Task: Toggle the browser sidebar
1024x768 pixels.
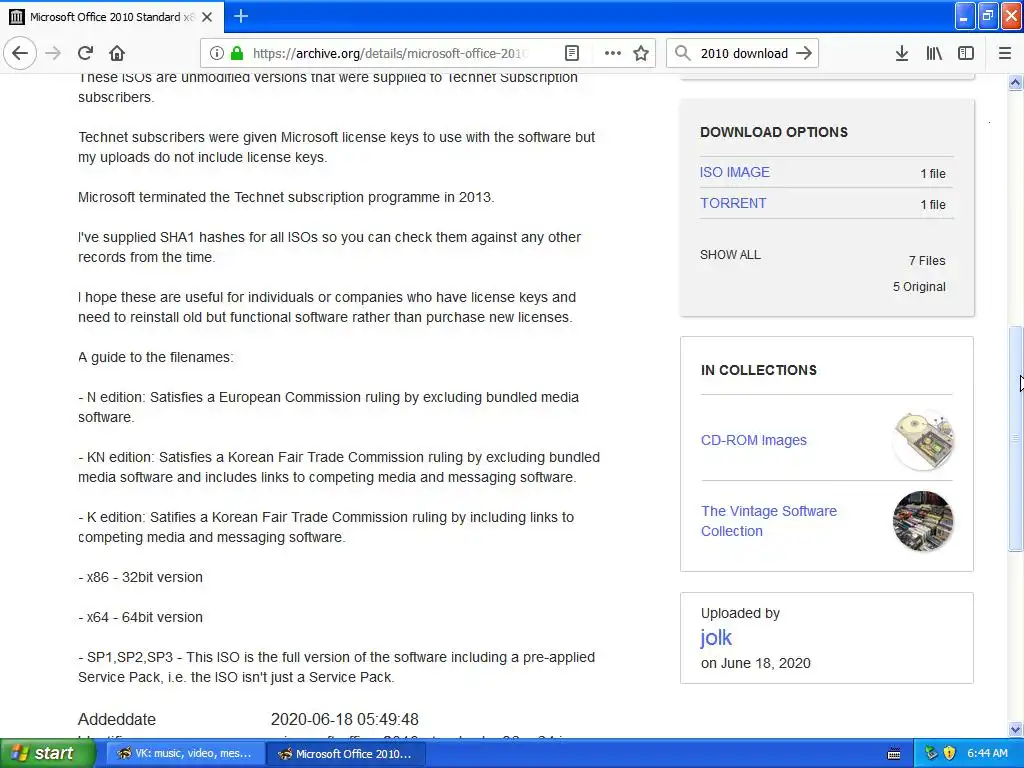Action: (x=966, y=53)
